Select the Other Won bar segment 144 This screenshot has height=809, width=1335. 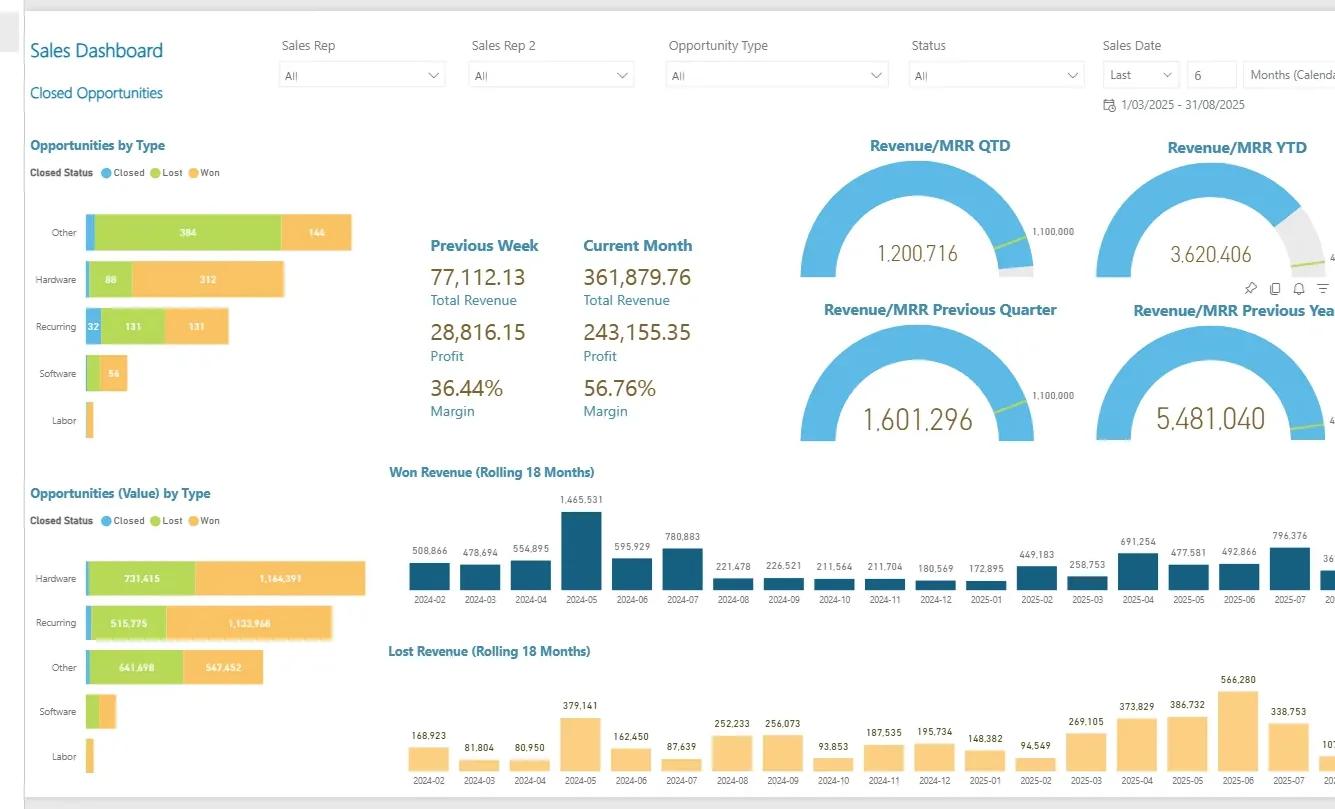316,232
